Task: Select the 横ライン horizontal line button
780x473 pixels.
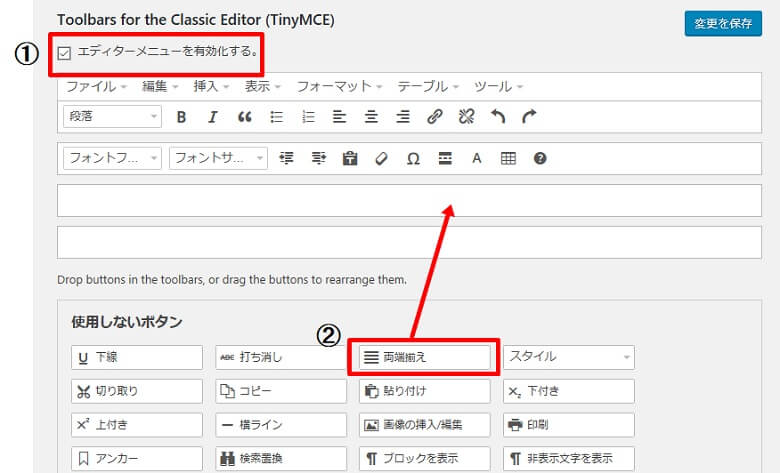Action: click(x=281, y=425)
